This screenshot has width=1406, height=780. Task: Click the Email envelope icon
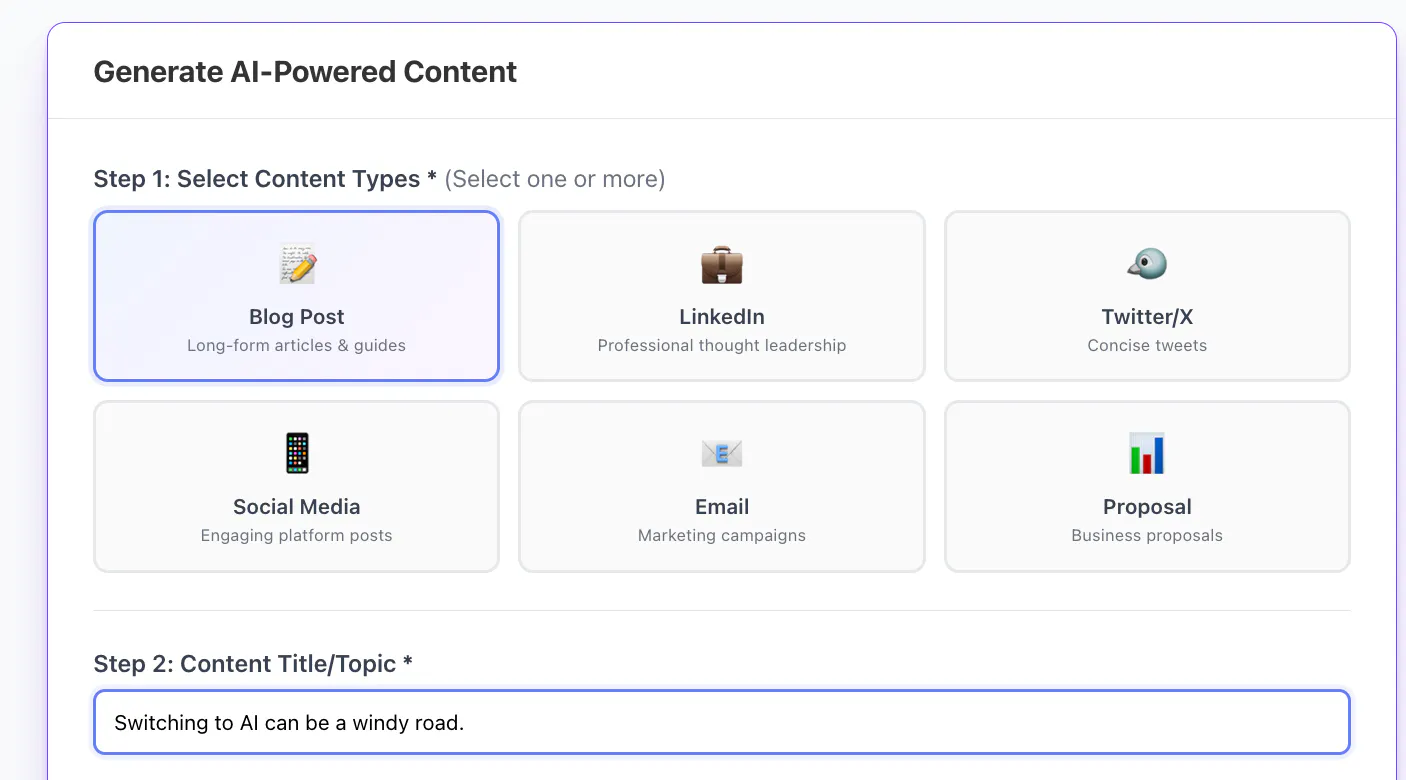[x=722, y=454]
